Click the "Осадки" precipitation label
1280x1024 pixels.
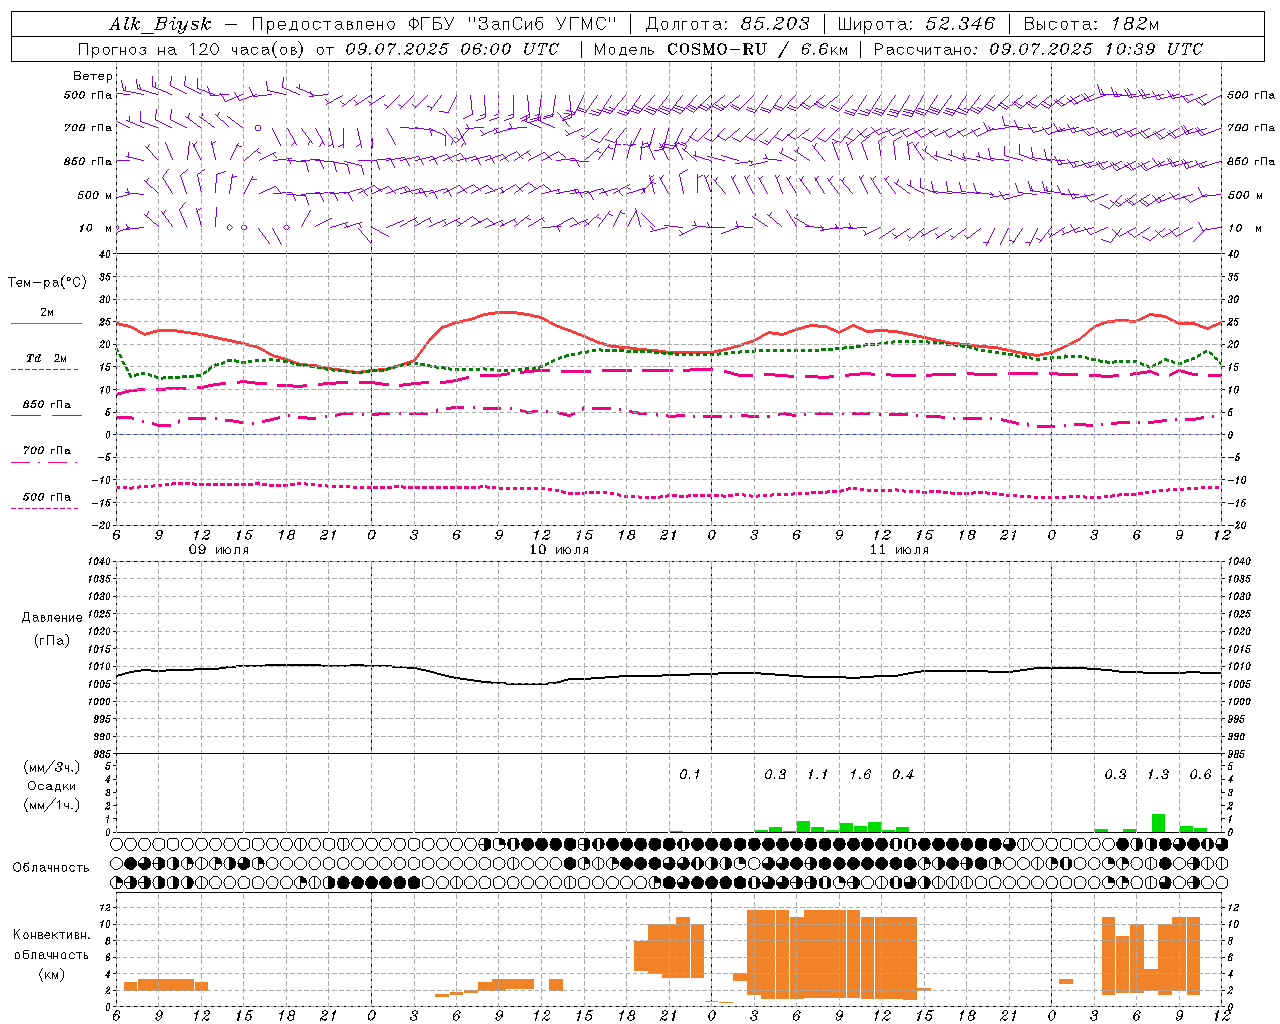[x=52, y=786]
